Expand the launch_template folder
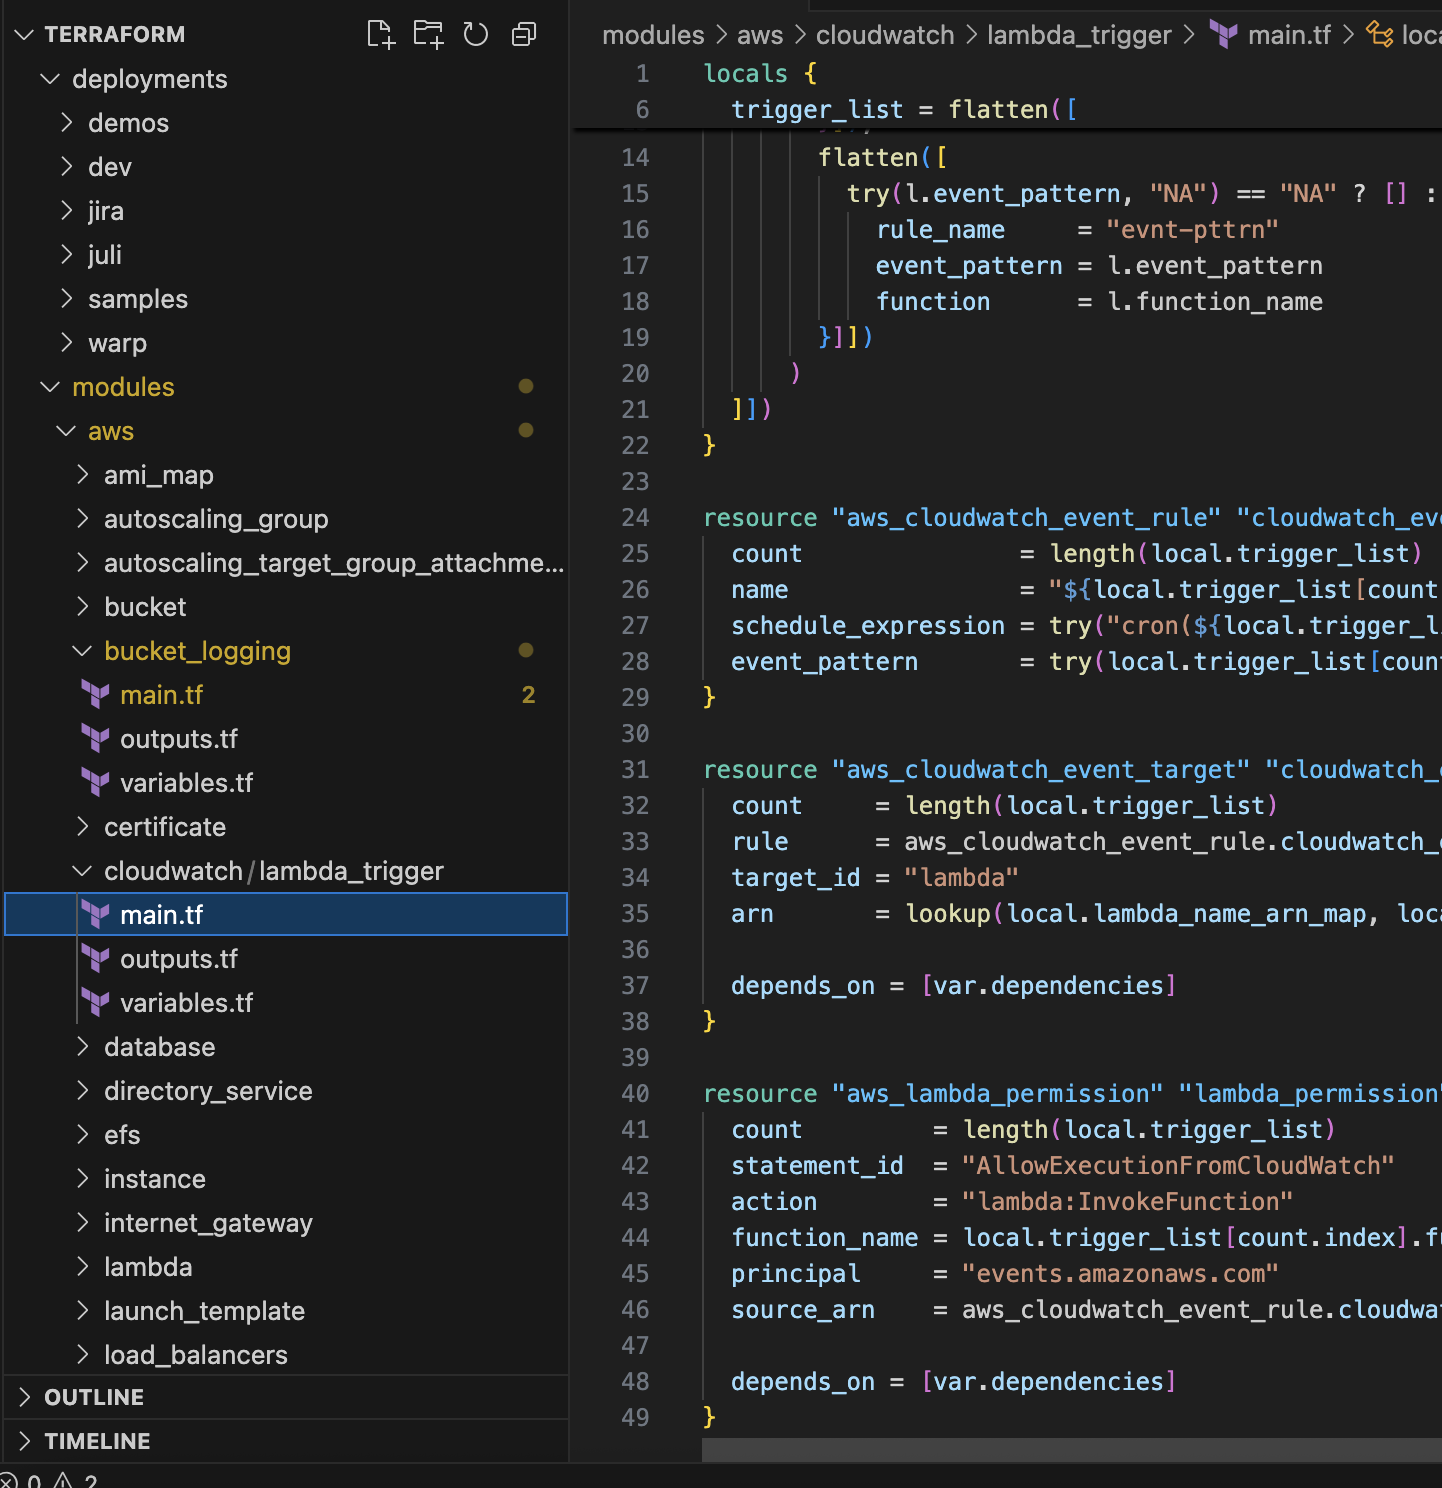The width and height of the screenshot is (1442, 1488). point(82,1311)
